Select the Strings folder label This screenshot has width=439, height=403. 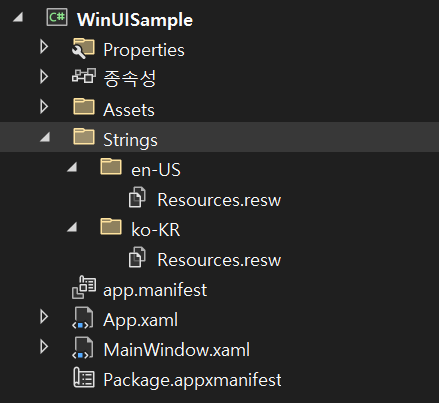tap(130, 140)
